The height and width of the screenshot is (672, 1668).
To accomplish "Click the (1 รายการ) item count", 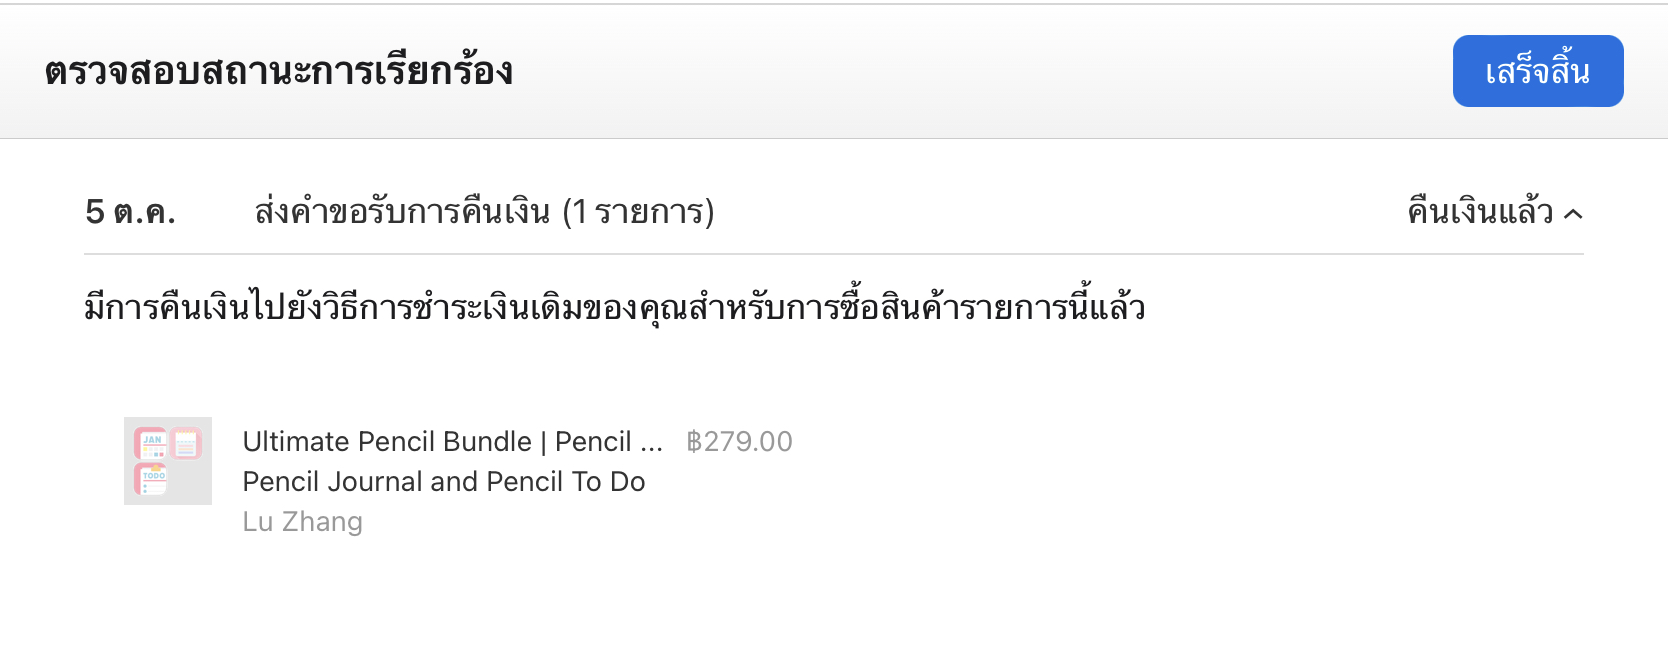I will pyautogui.click(x=638, y=212).
